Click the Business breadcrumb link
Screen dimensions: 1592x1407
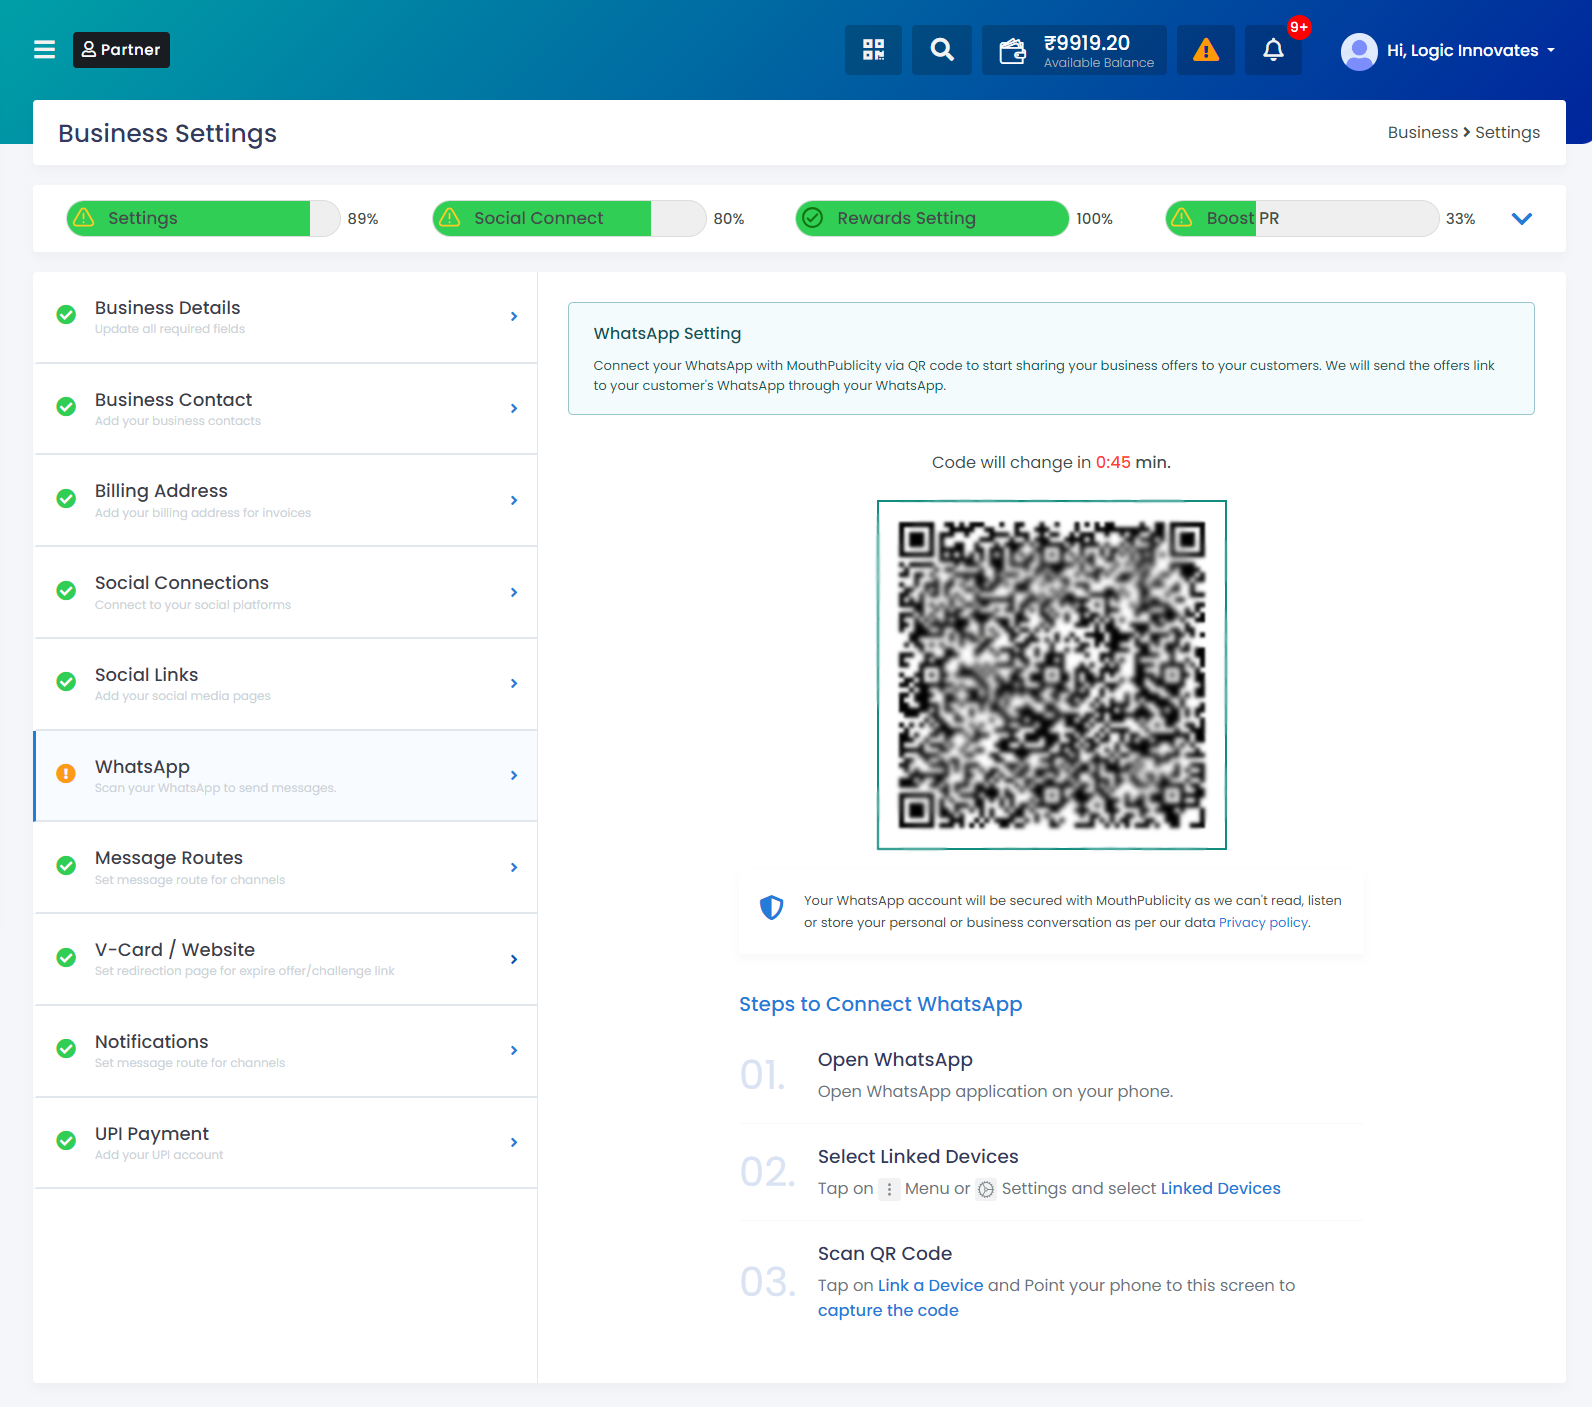tap(1422, 132)
